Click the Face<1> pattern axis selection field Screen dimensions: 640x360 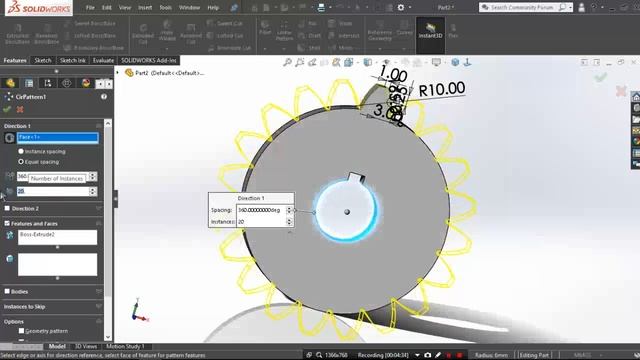click(x=58, y=138)
